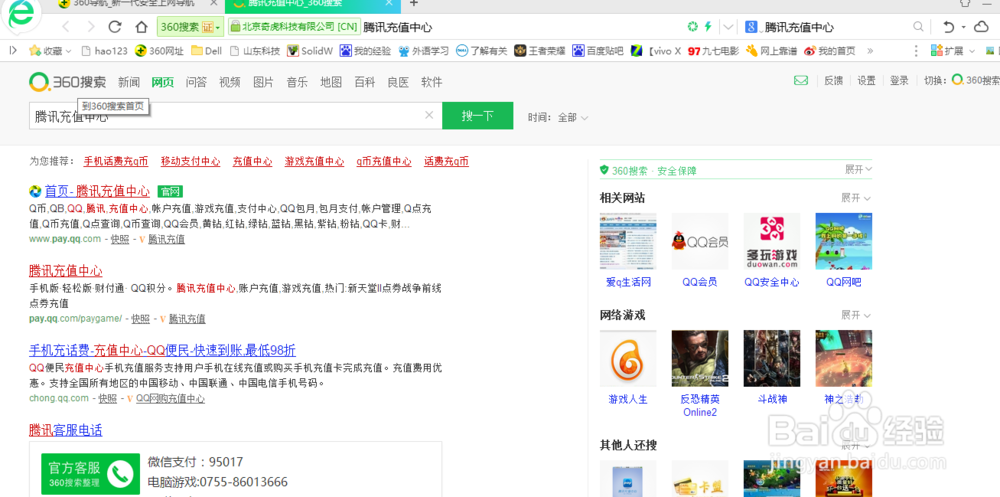This screenshot has width=1000, height=497.
Task: Switch to 视频 search tab
Action: click(230, 82)
